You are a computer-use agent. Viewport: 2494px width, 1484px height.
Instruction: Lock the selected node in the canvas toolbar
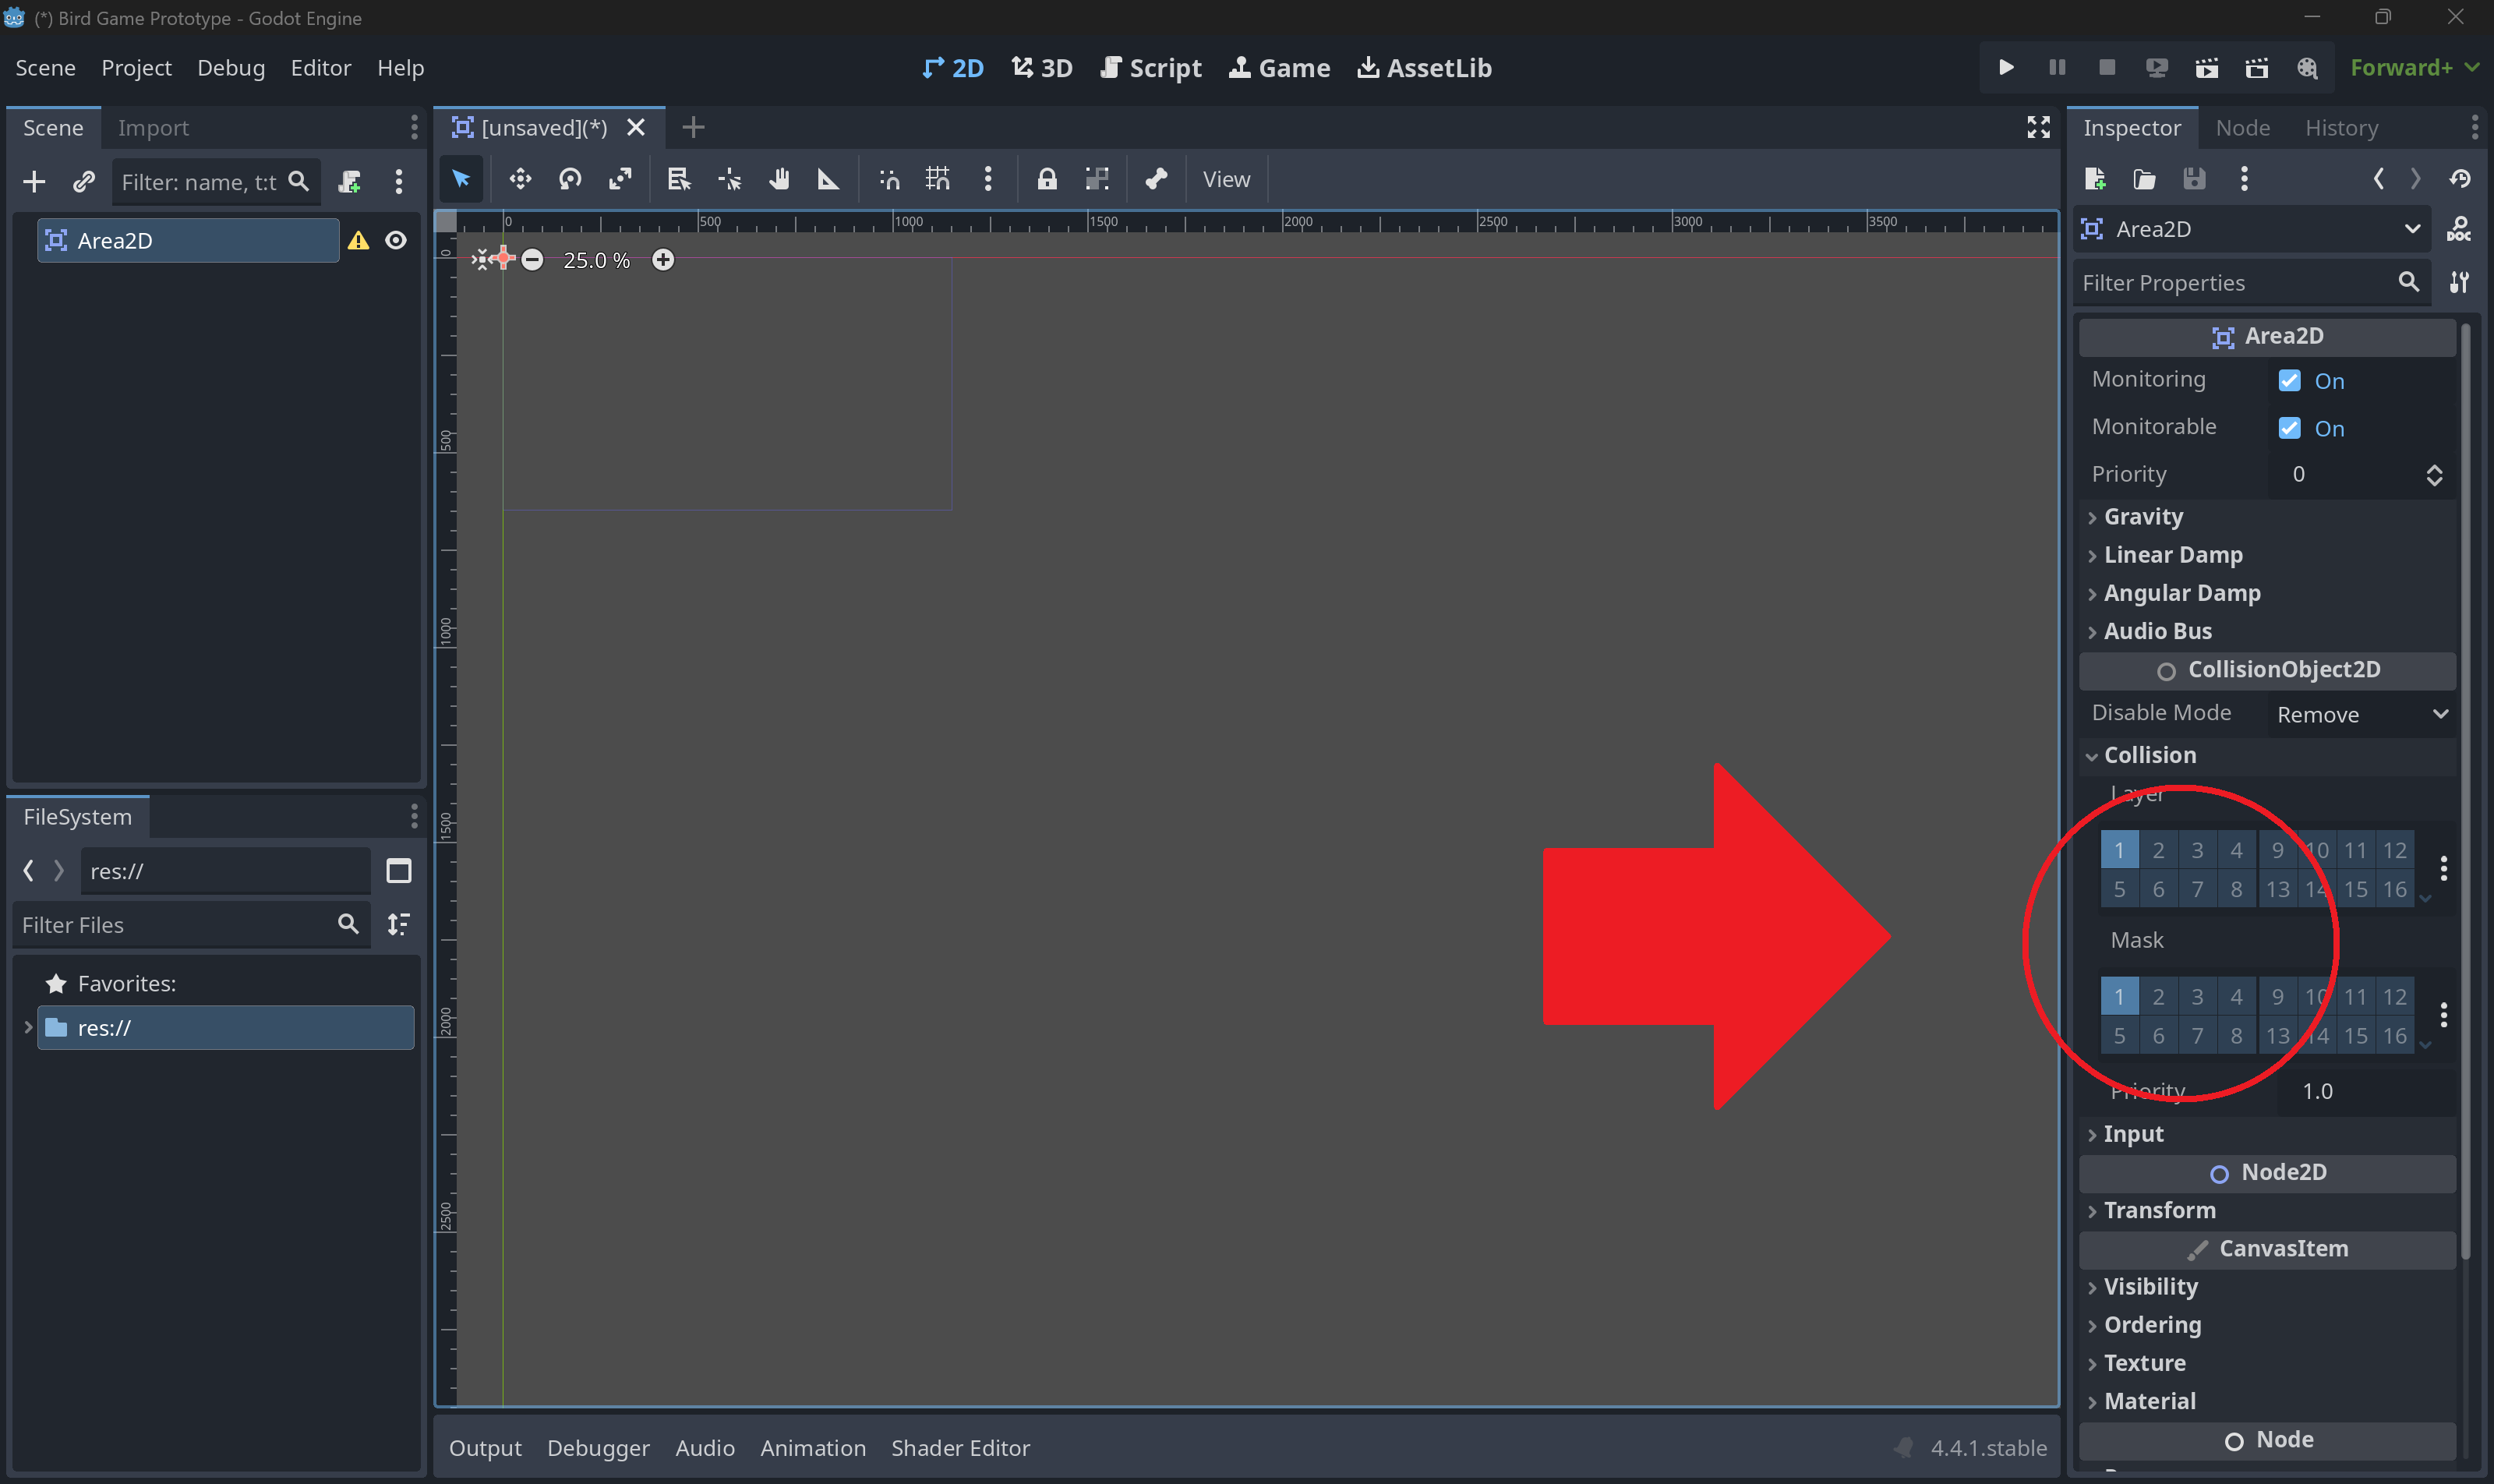(x=1047, y=179)
